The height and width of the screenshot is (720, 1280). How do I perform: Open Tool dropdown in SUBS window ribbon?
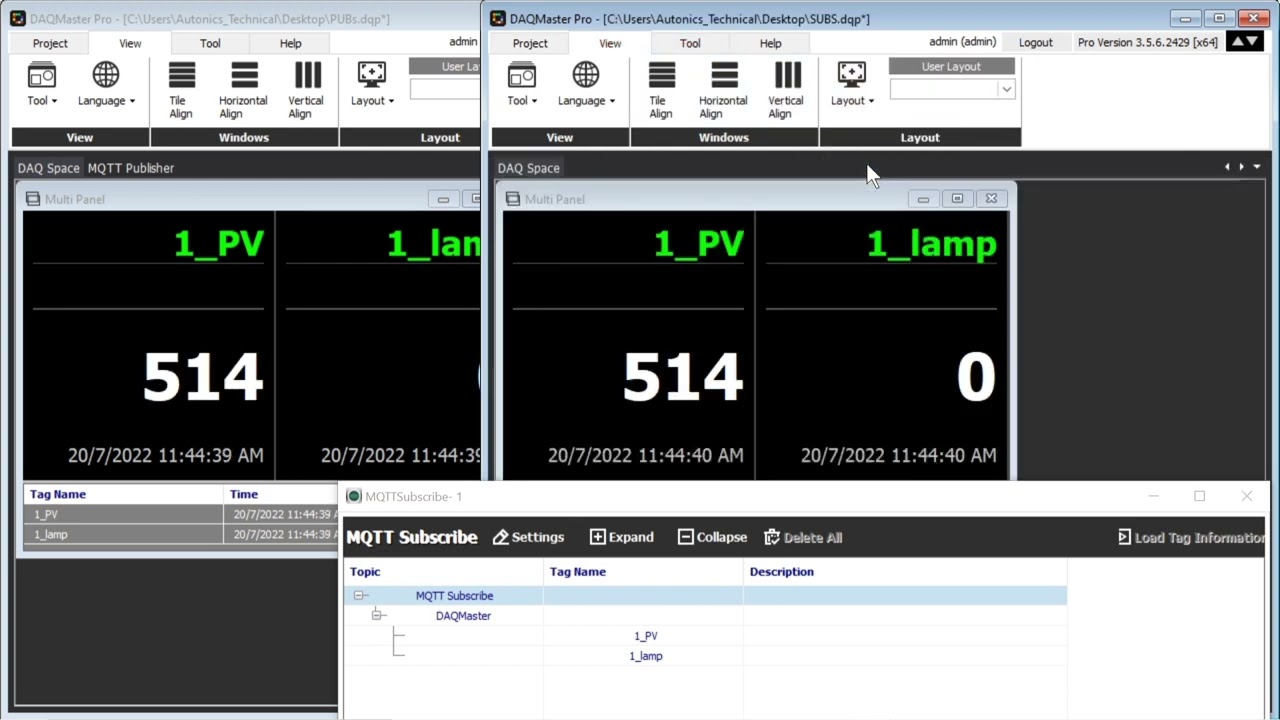521,84
